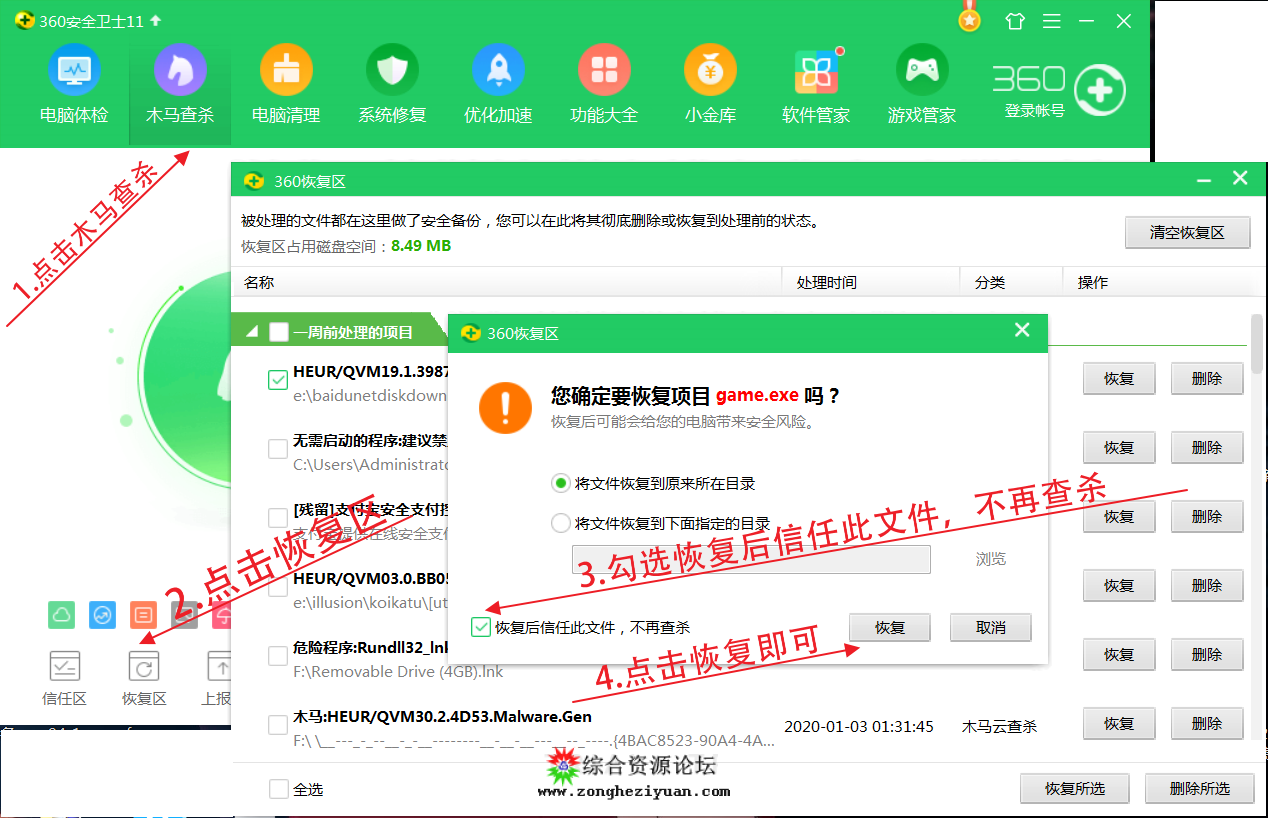Image resolution: width=1268 pixels, height=818 pixels.
Task: Click 删除所选 button
Action: click(1200, 788)
